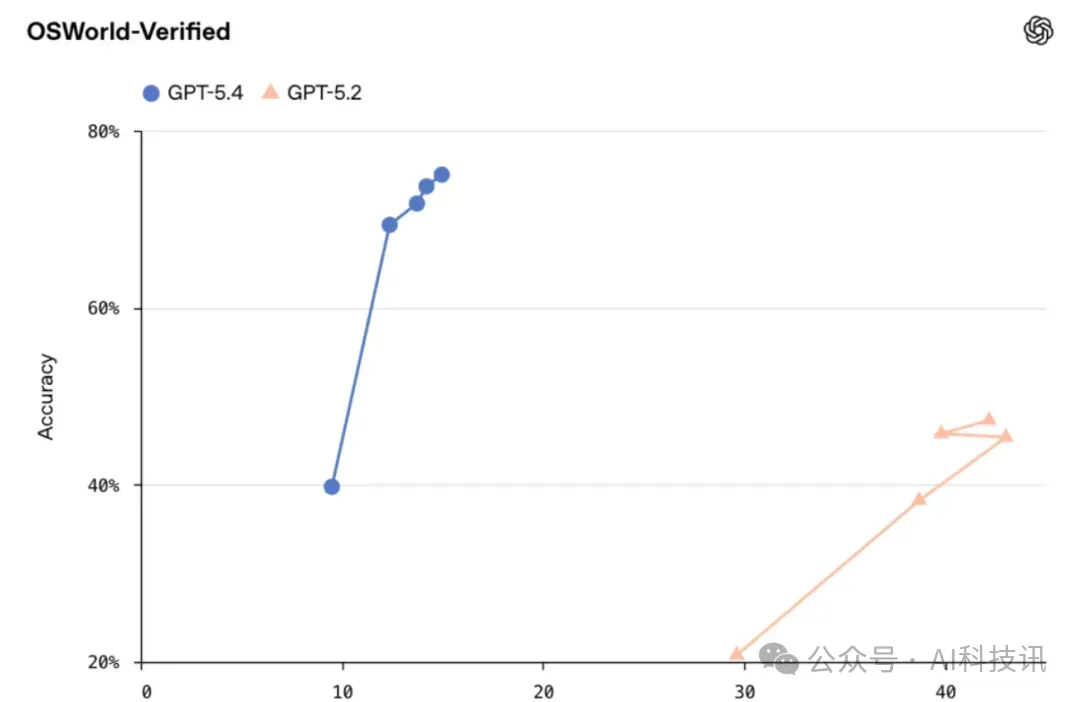Click the GPT-5.2 triangle near 38% accuracy
Image resolution: width=1080 pixels, height=702 pixels.
919,499
